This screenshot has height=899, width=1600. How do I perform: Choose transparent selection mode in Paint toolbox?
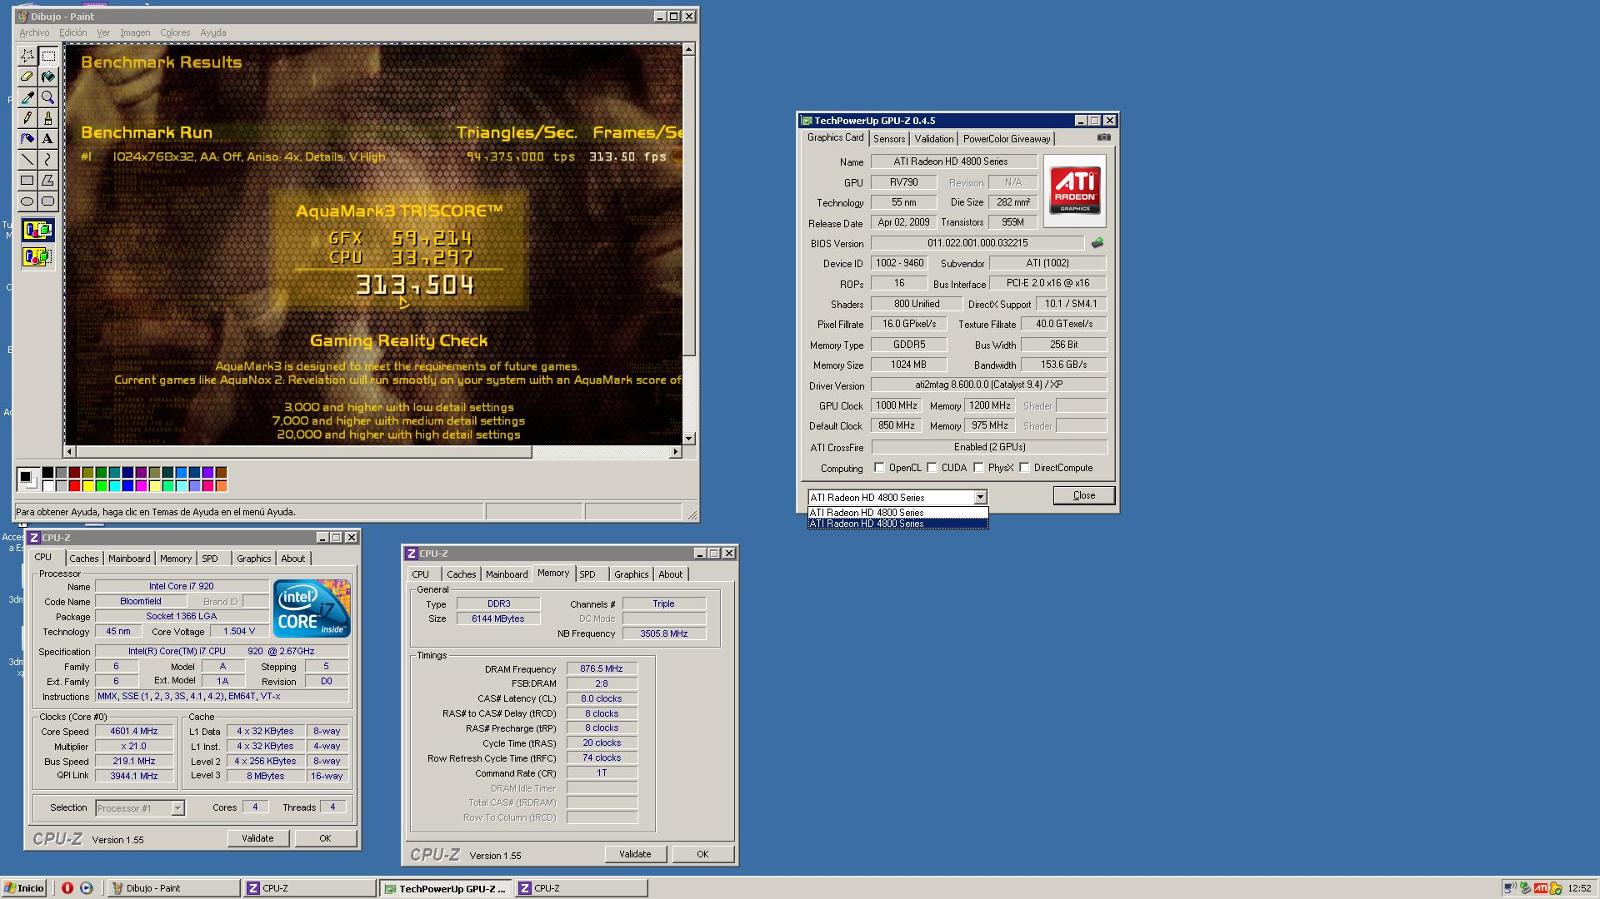[37, 257]
